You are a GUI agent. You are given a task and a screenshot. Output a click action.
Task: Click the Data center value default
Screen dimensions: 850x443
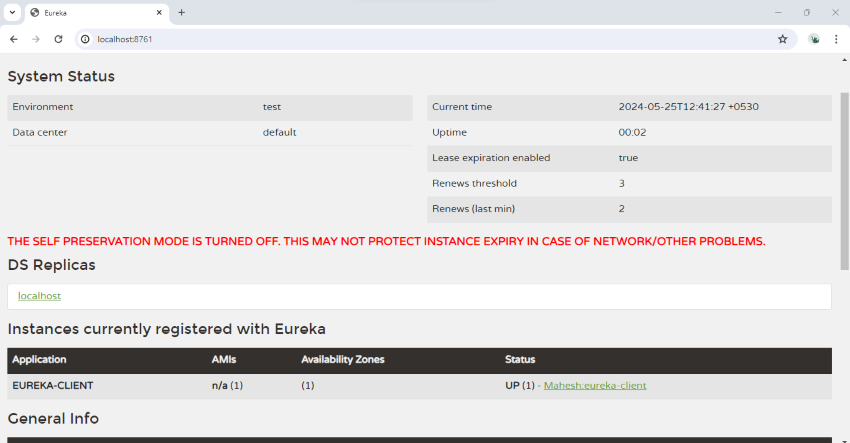[x=279, y=132]
